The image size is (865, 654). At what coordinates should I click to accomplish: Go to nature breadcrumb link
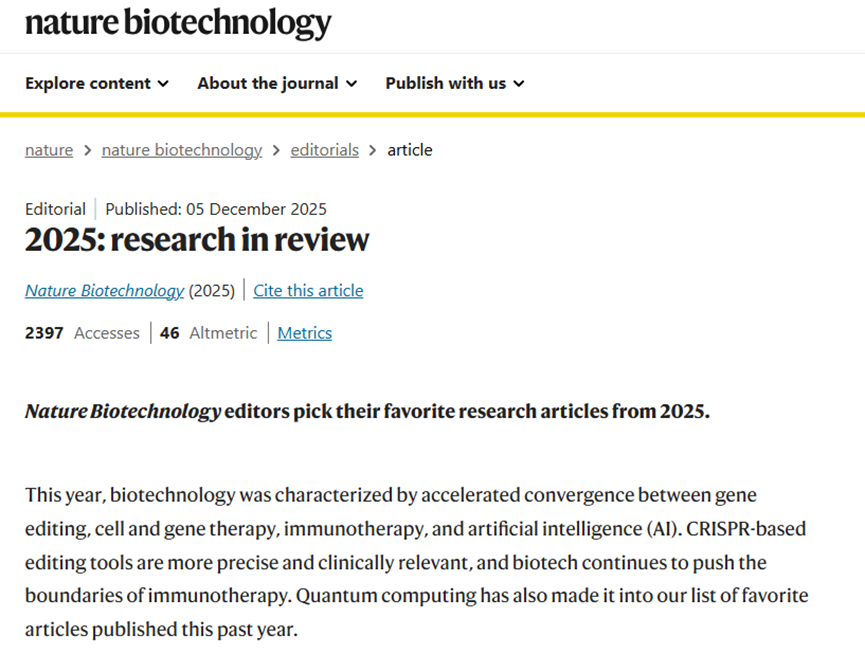click(x=49, y=150)
